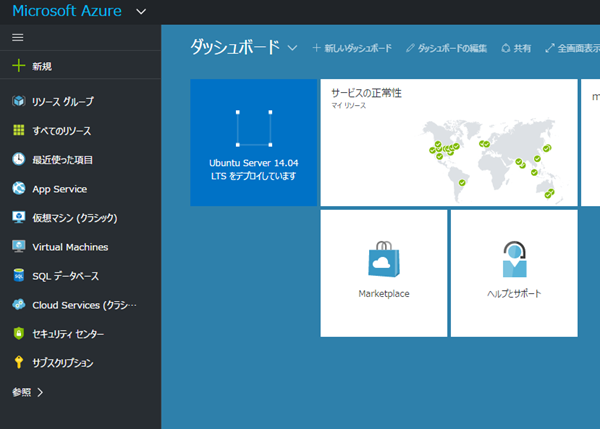Open the Microsoft Azure dropdown chevron
Screen dimensions: 600x429
pos(141,12)
